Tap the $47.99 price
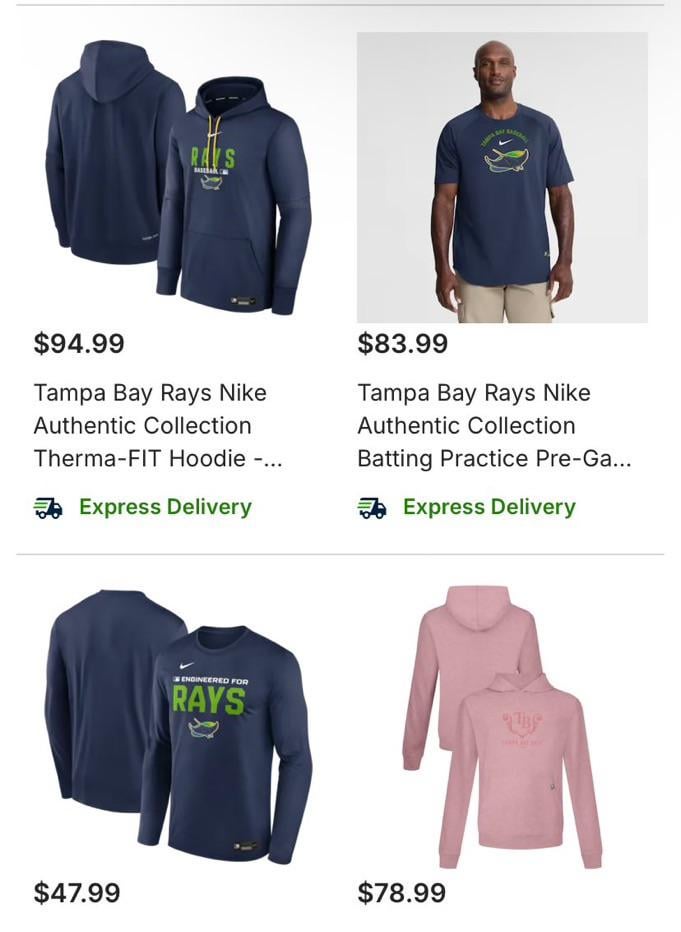Image resolution: width=681 pixels, height=932 pixels. pyautogui.click(x=77, y=893)
